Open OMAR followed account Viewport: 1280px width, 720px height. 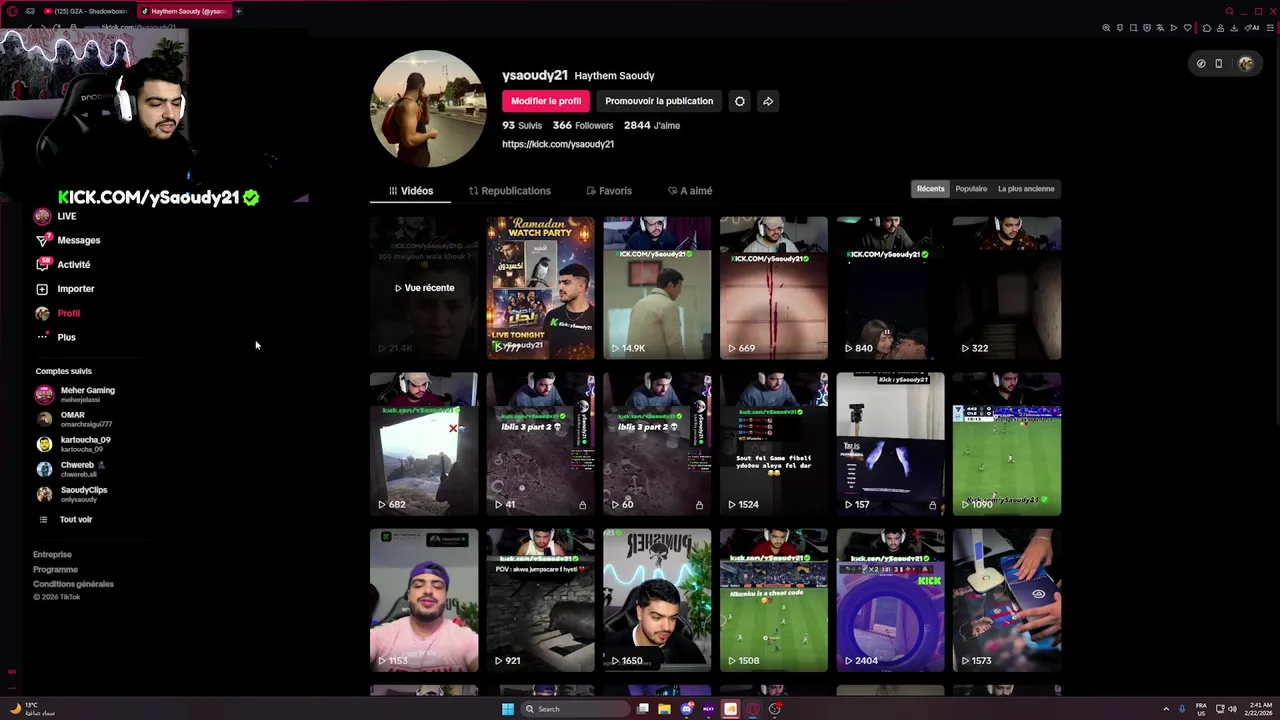pos(74,419)
